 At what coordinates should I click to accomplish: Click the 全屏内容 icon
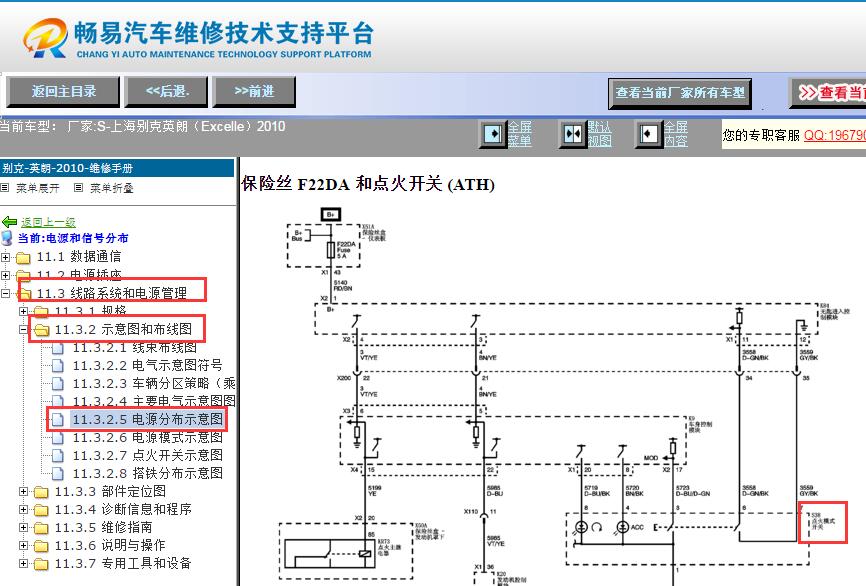point(648,134)
